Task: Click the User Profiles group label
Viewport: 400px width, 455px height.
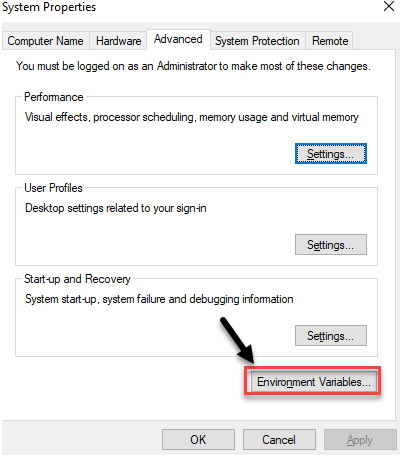Action: coord(53,188)
